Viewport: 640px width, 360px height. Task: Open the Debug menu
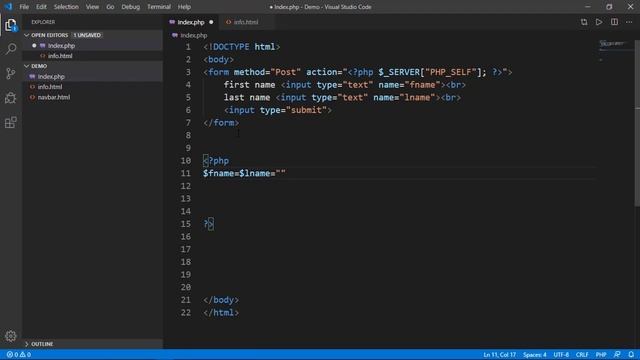(x=131, y=7)
